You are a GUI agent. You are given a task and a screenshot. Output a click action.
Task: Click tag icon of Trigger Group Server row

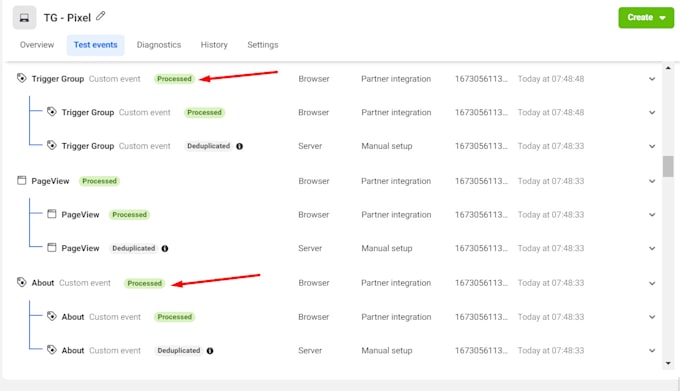coord(52,145)
